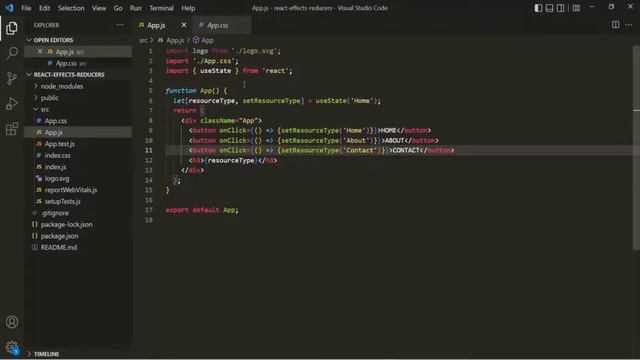Open the Extensions view

[x=12, y=129]
